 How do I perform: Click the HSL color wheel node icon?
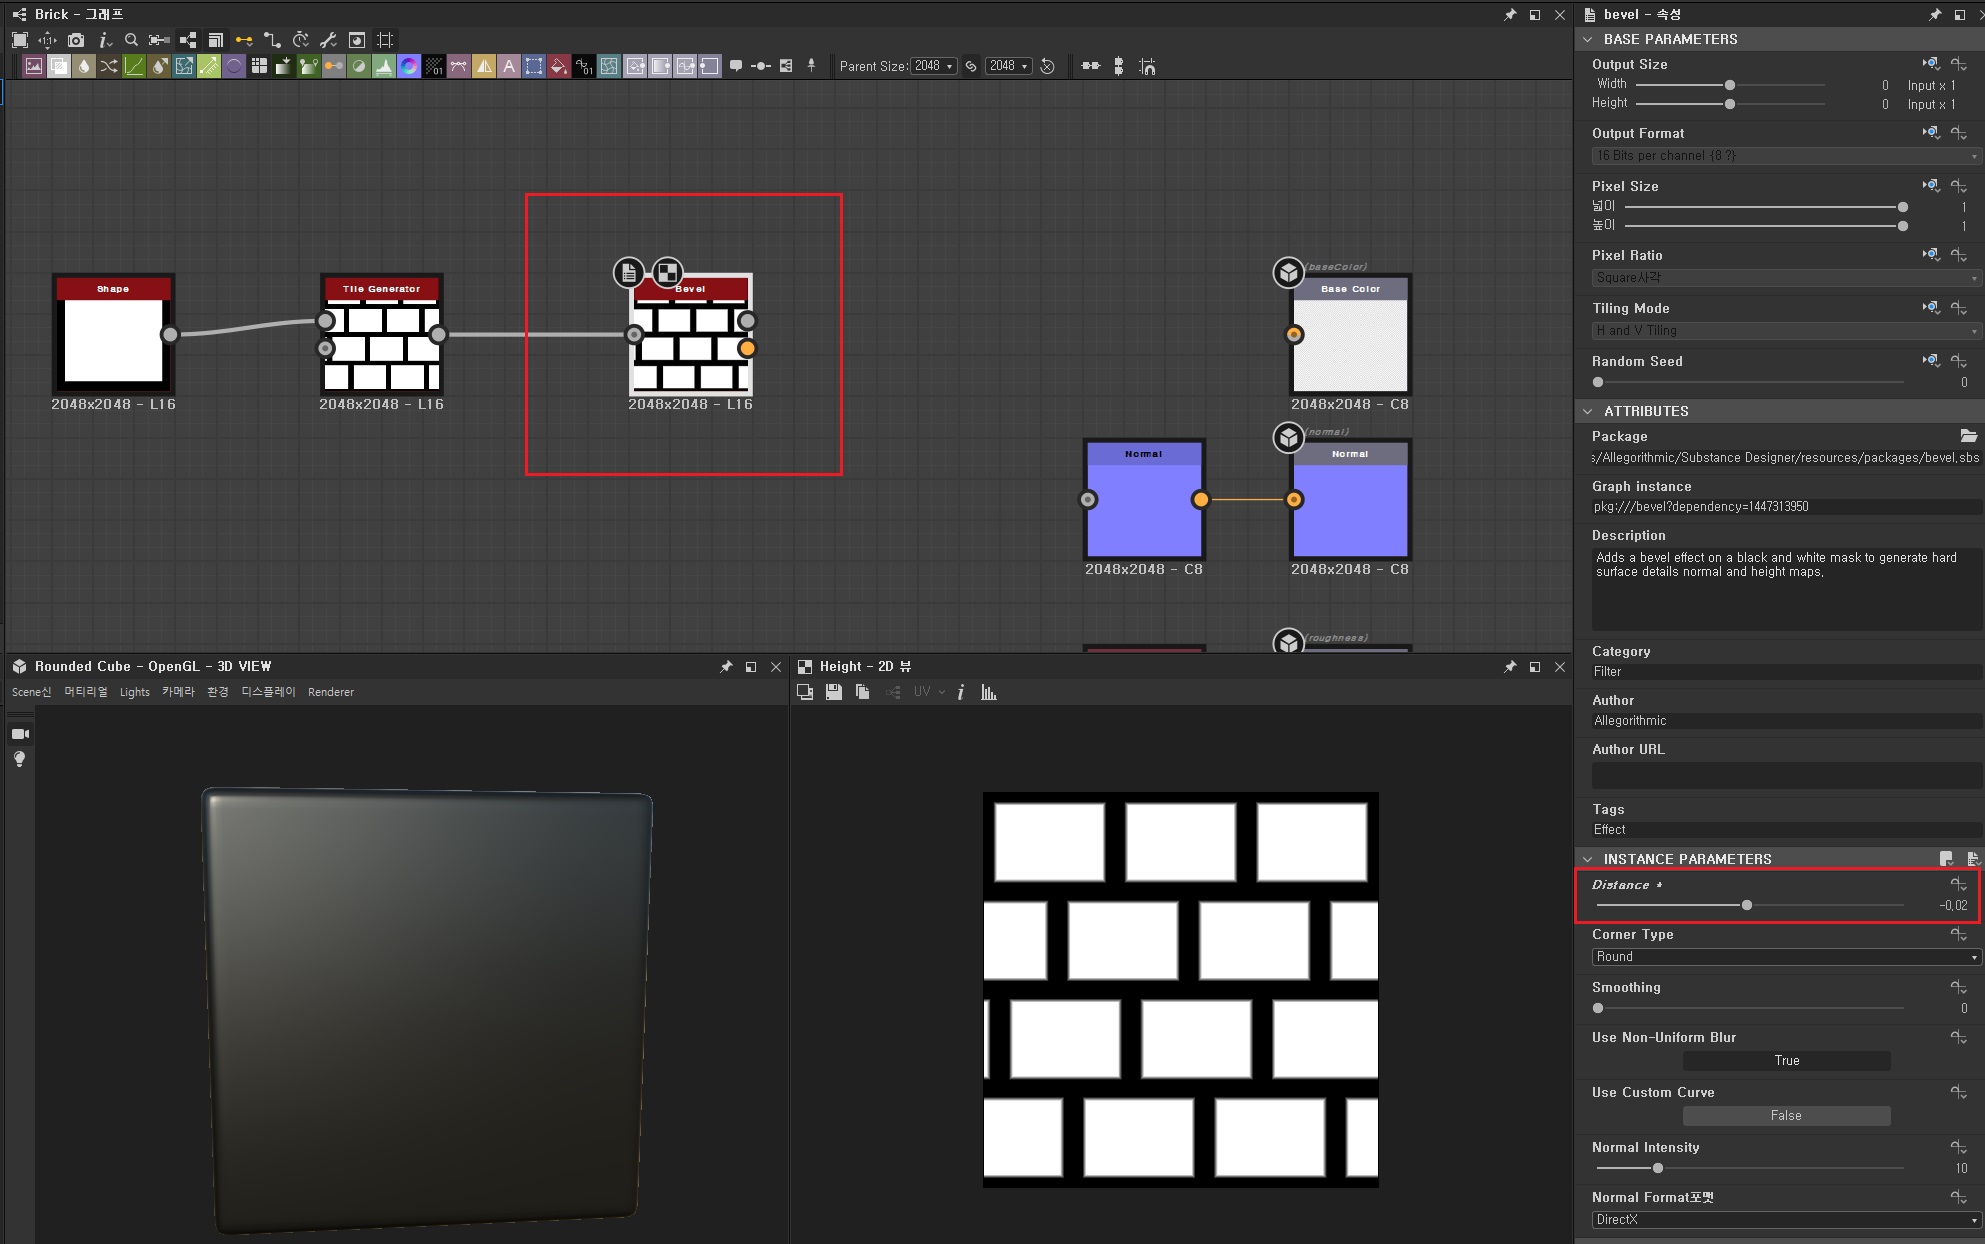tap(409, 66)
